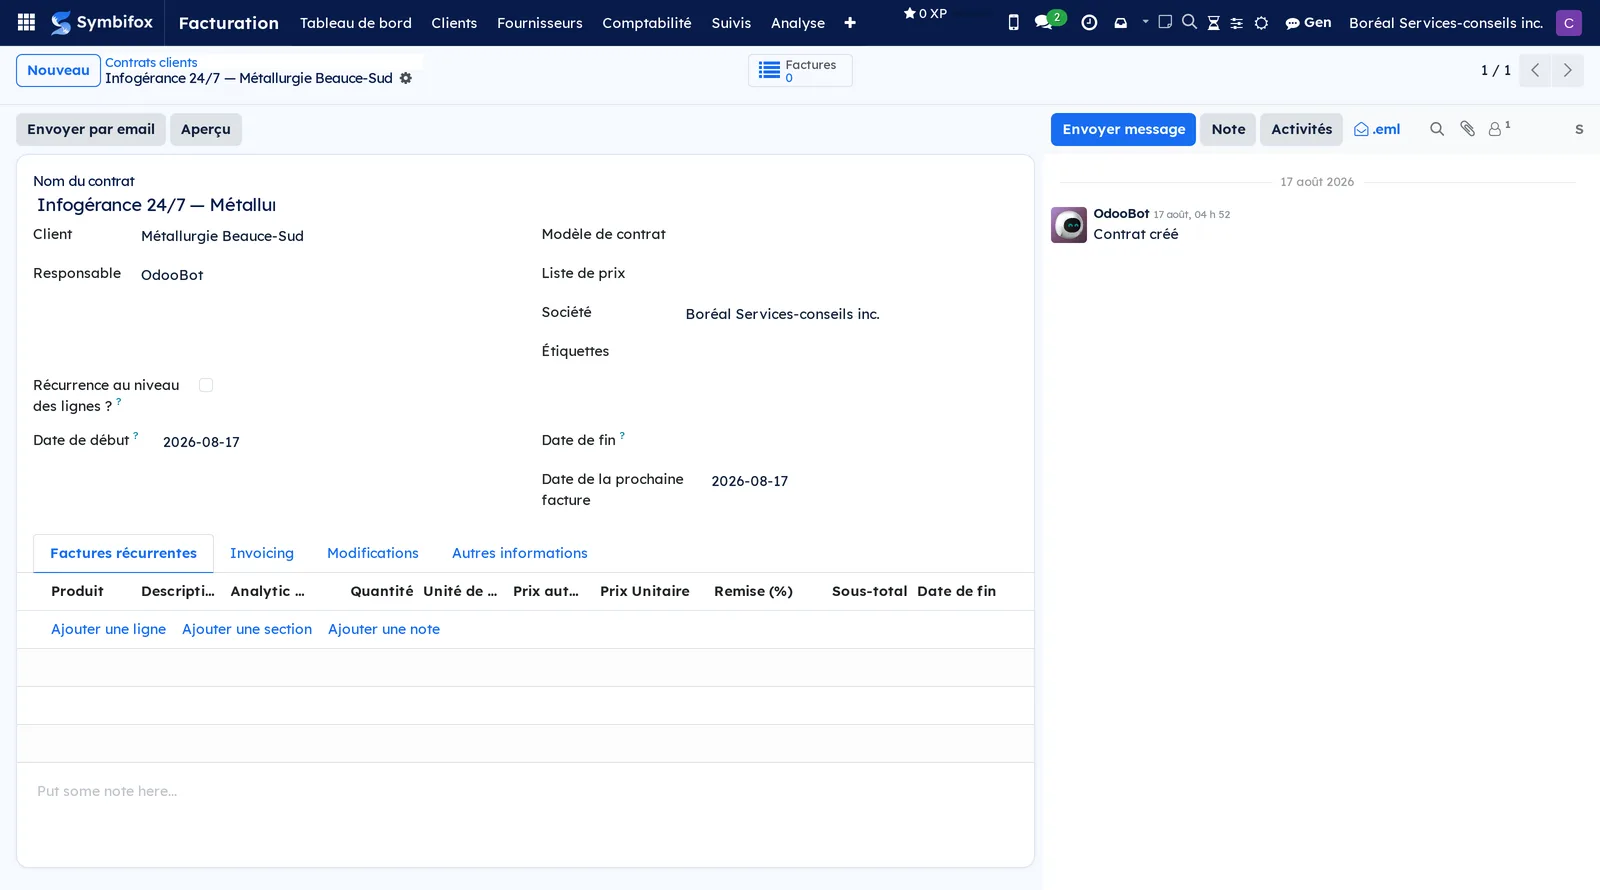Click Envoyer par email button

coord(91,129)
